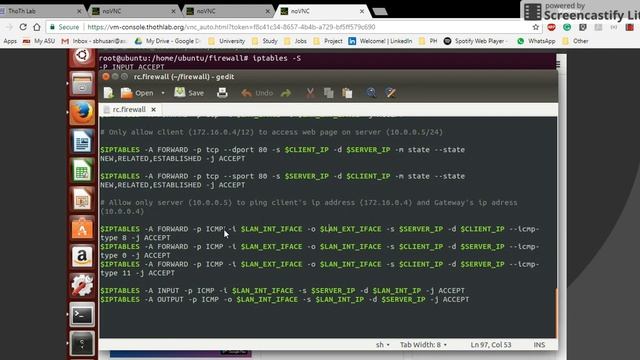Copy selection with the copy icon
The height and width of the screenshot is (360, 640).
(329, 93)
